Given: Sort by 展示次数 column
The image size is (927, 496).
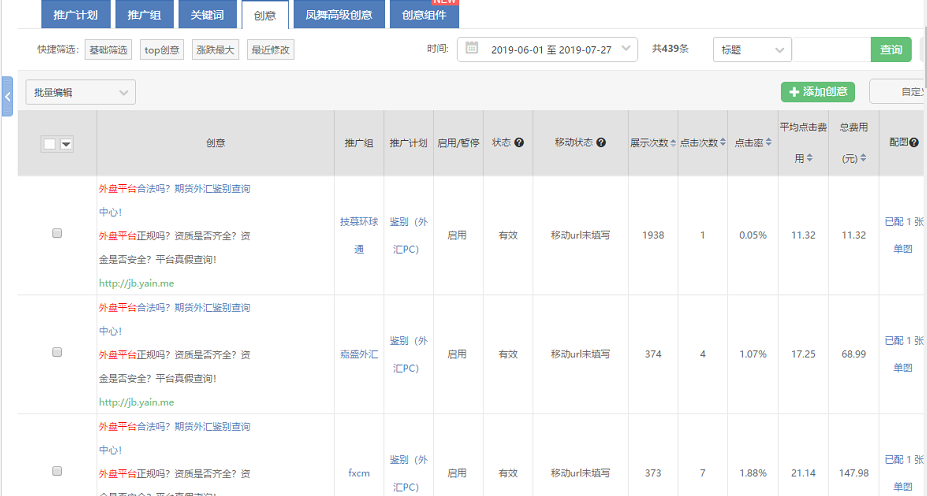Looking at the screenshot, I should pos(673,142).
